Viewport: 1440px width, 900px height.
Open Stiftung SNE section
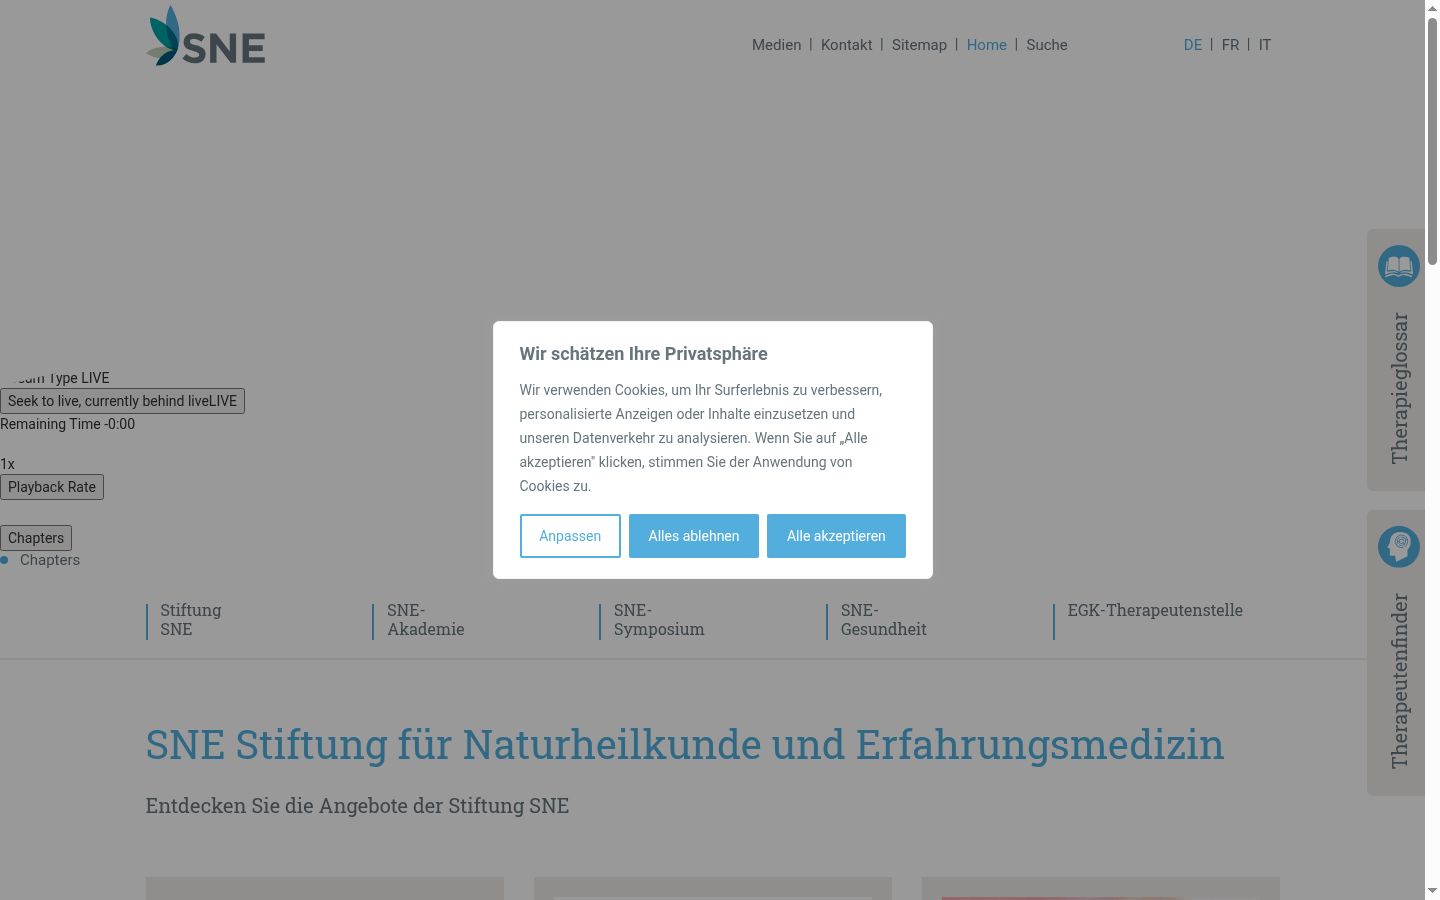pos(191,620)
